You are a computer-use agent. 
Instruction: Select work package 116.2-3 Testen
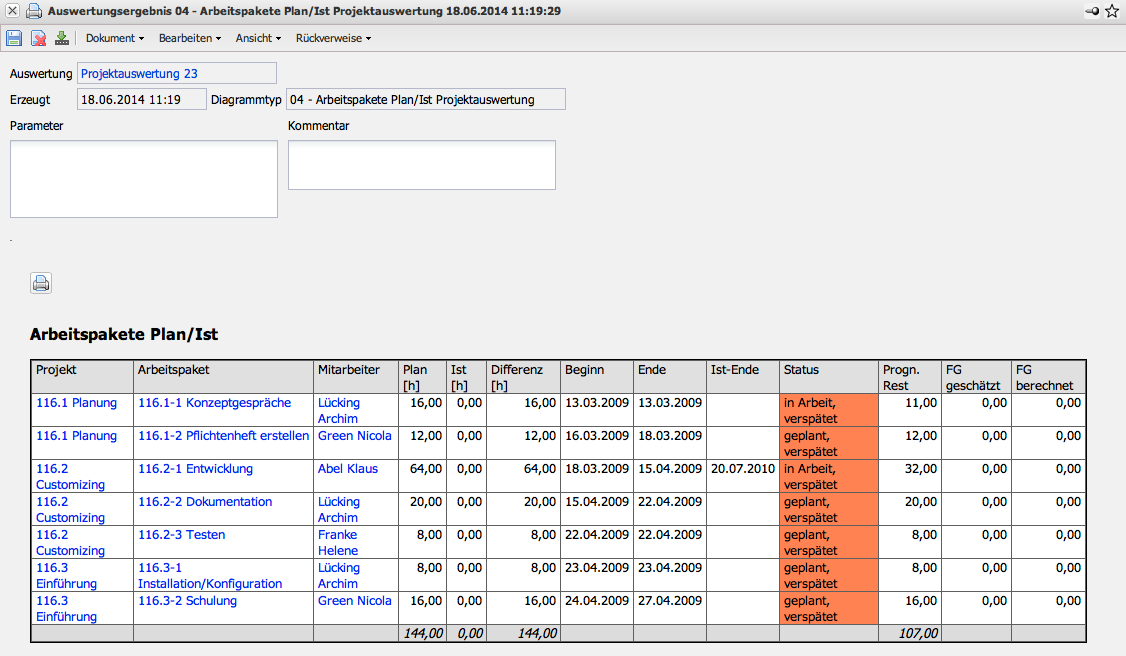pos(181,535)
